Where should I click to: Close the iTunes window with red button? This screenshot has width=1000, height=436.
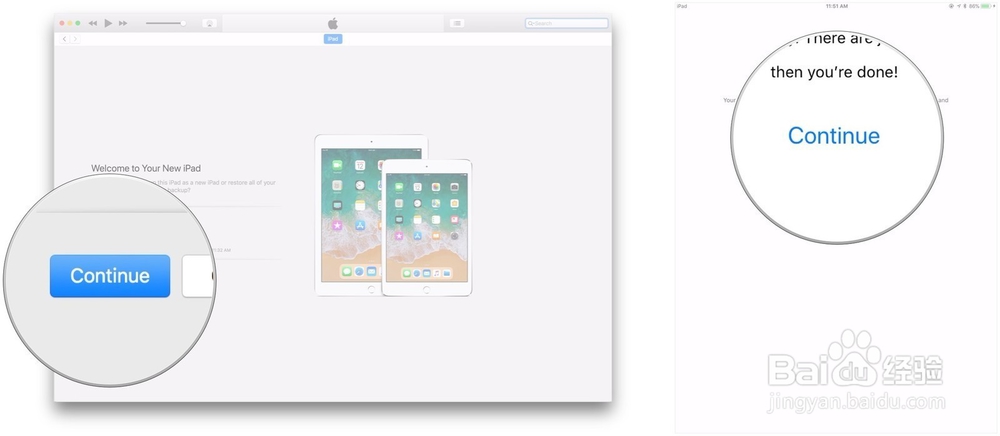(62, 23)
